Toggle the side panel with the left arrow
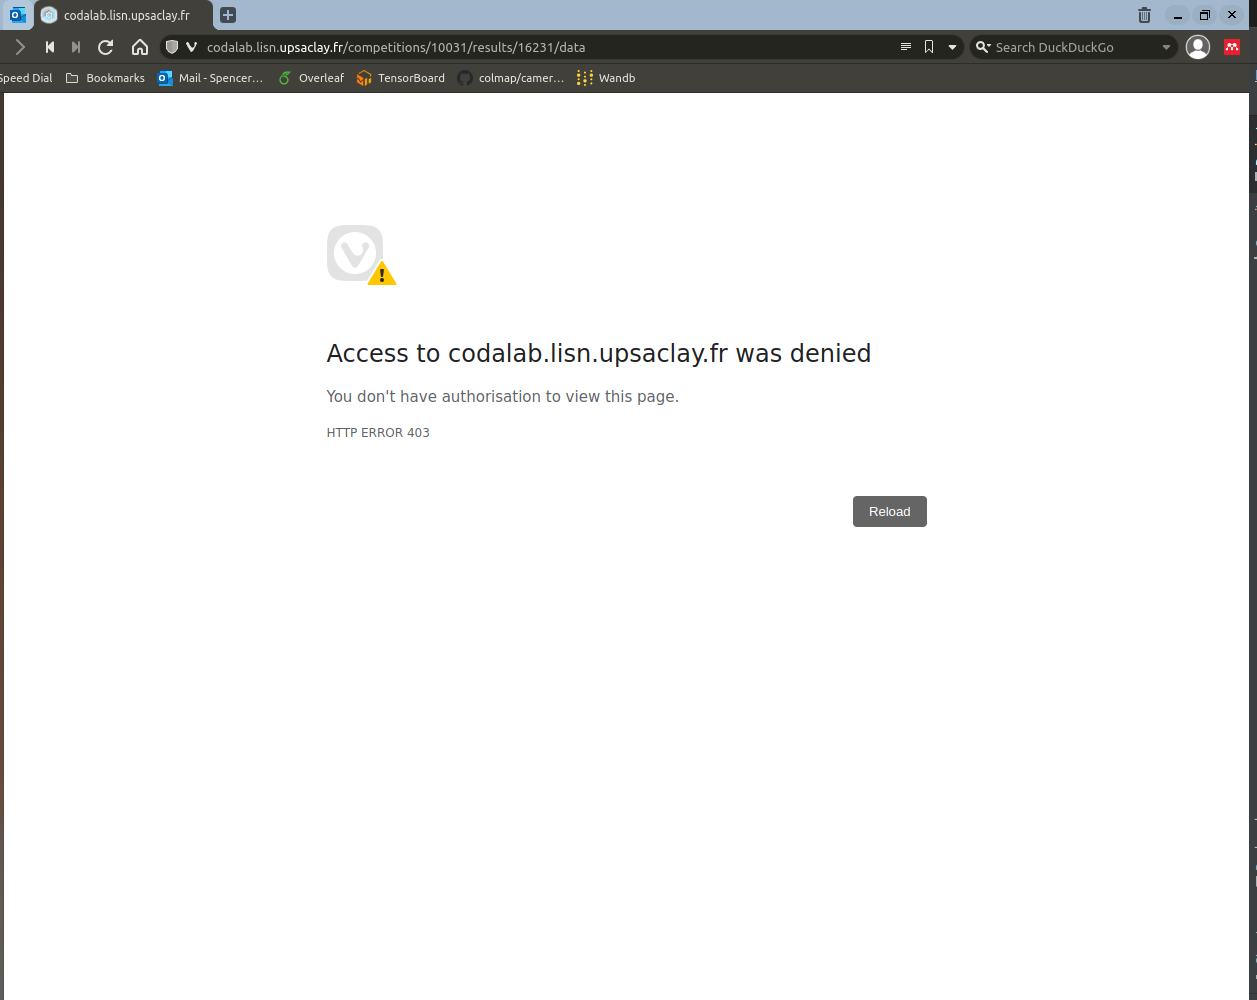Image resolution: width=1257 pixels, height=1000 pixels. click(19, 46)
